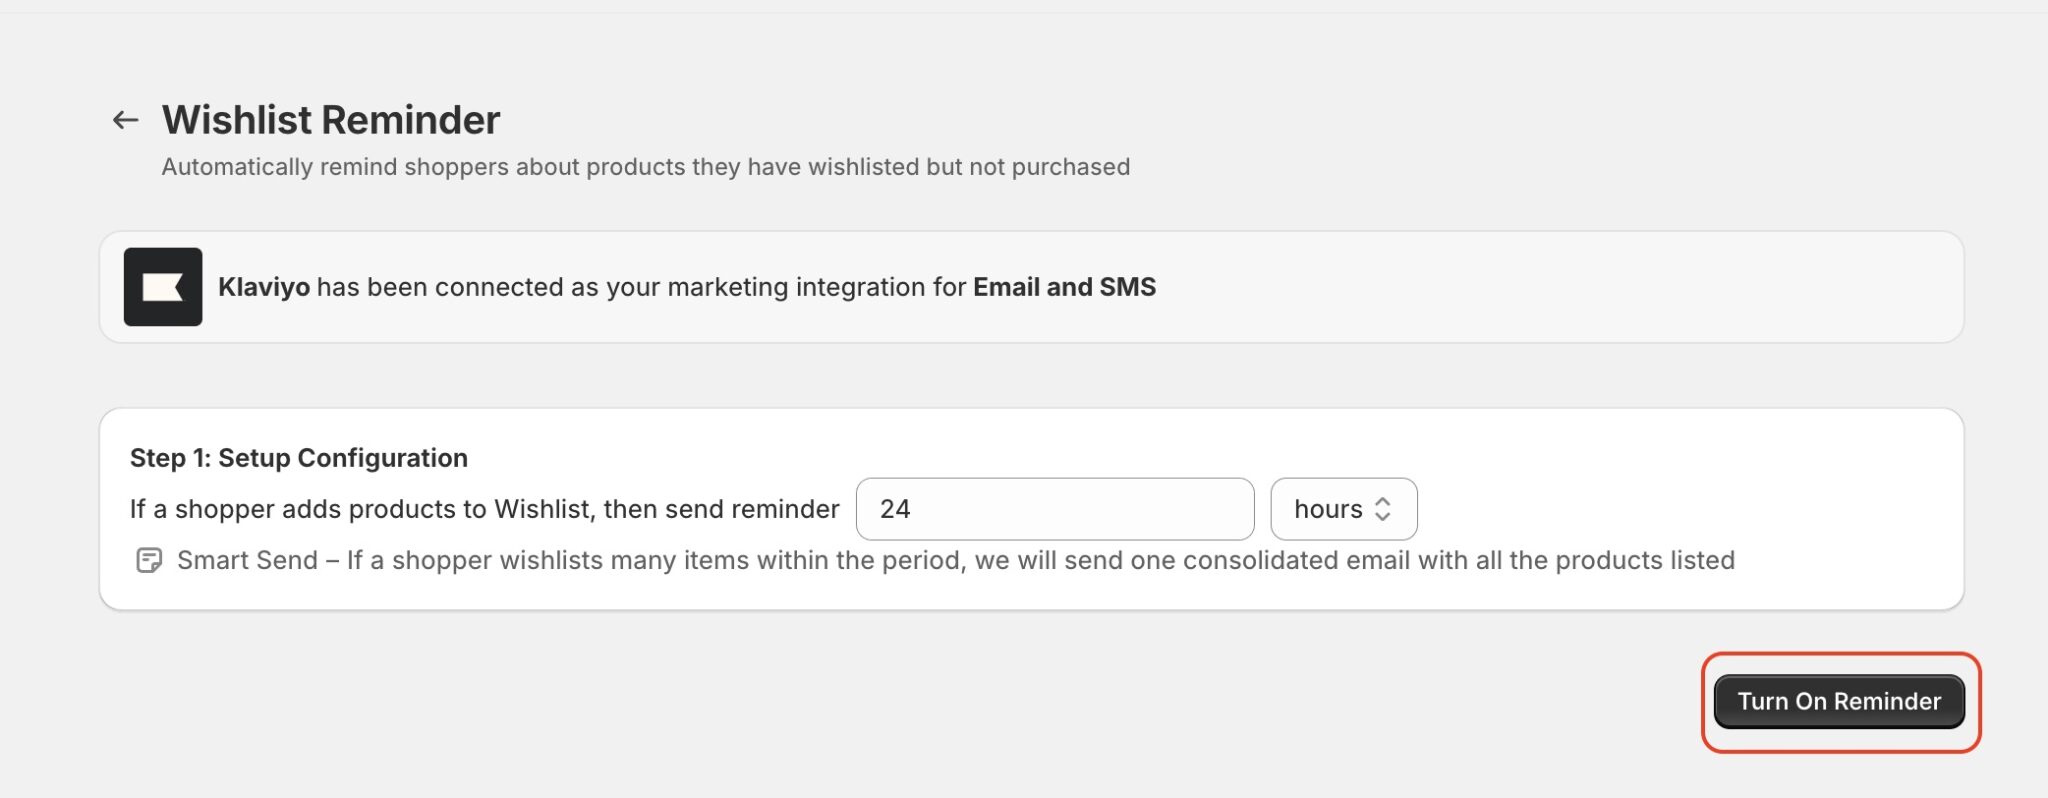Click the Klaviyo flag logo icon
2048x798 pixels.
[x=163, y=287]
